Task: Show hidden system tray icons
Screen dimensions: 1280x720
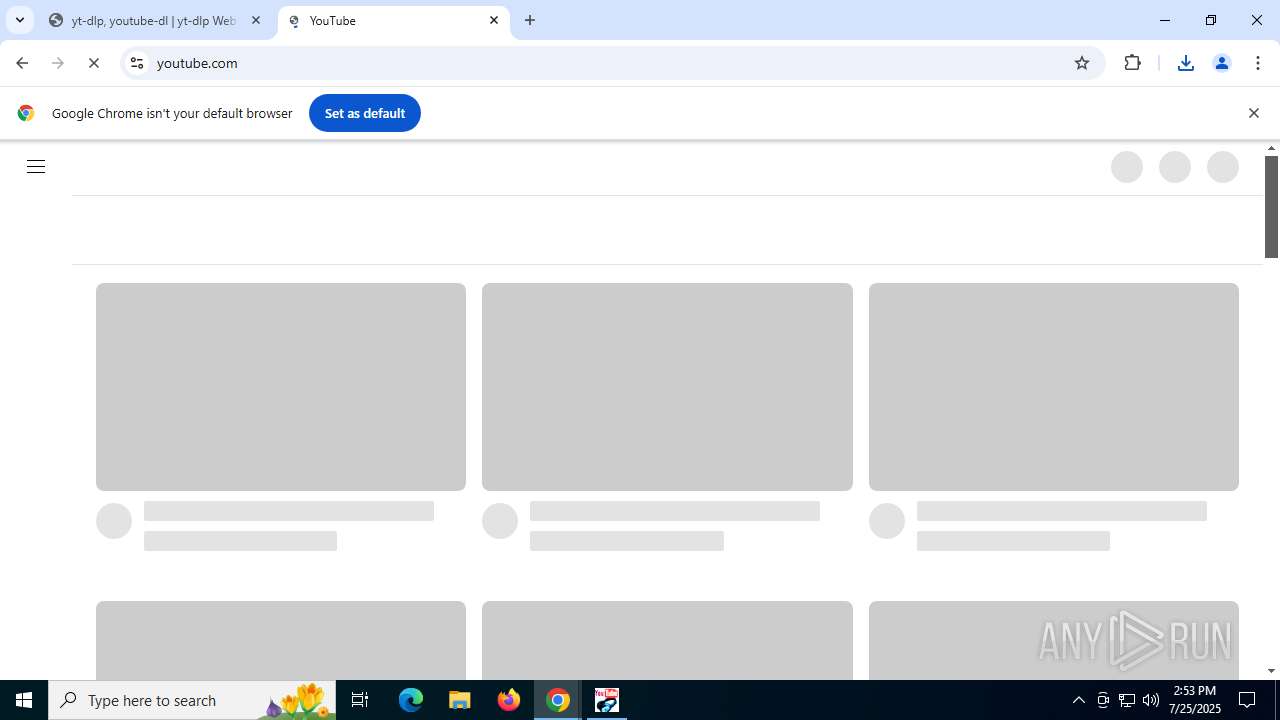Action: (1078, 700)
